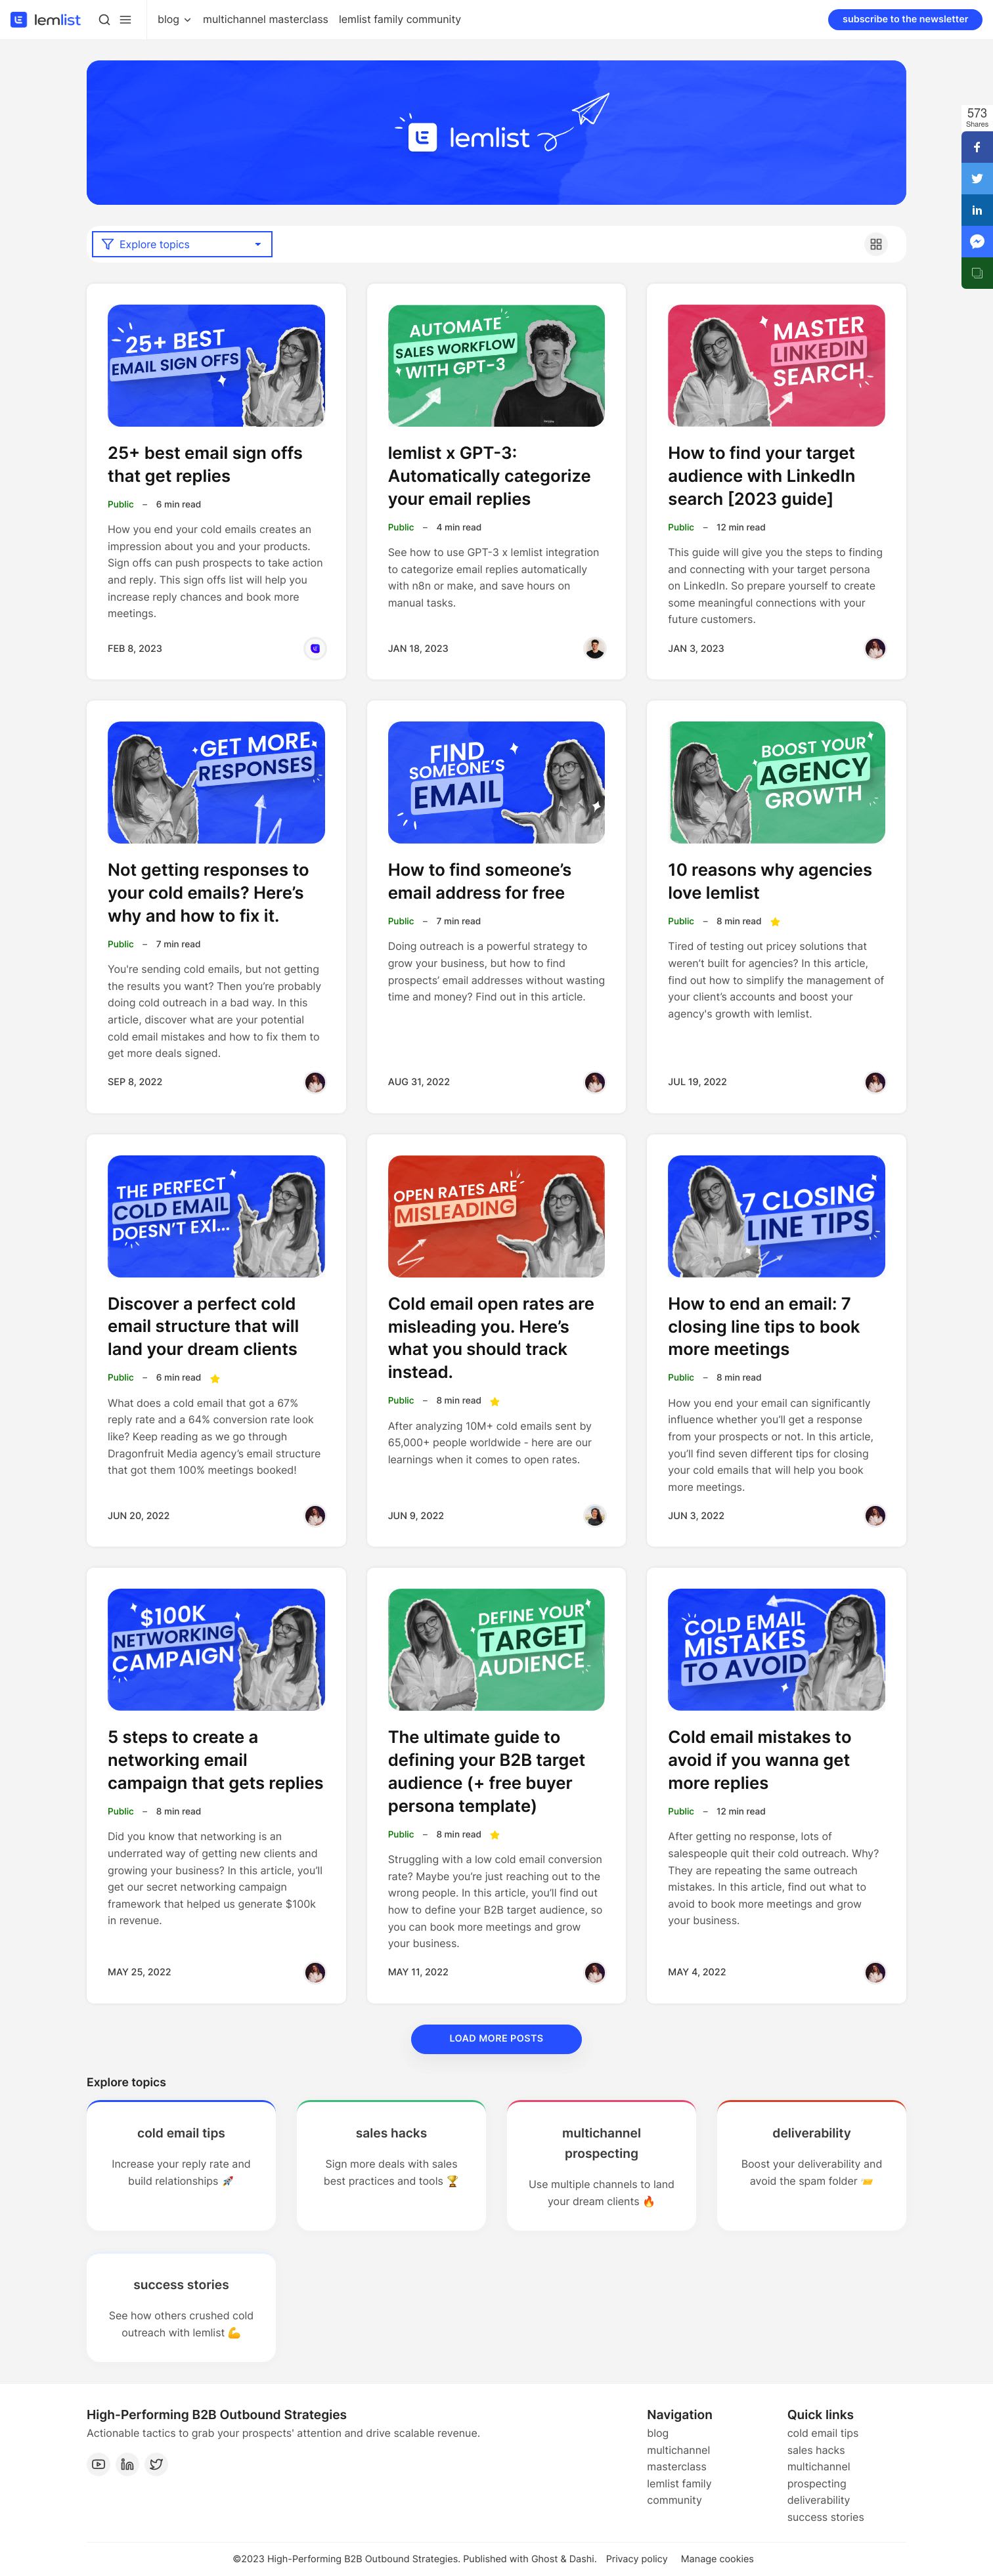Share via the Messenger icon
The height and width of the screenshot is (2576, 993).
point(977,241)
